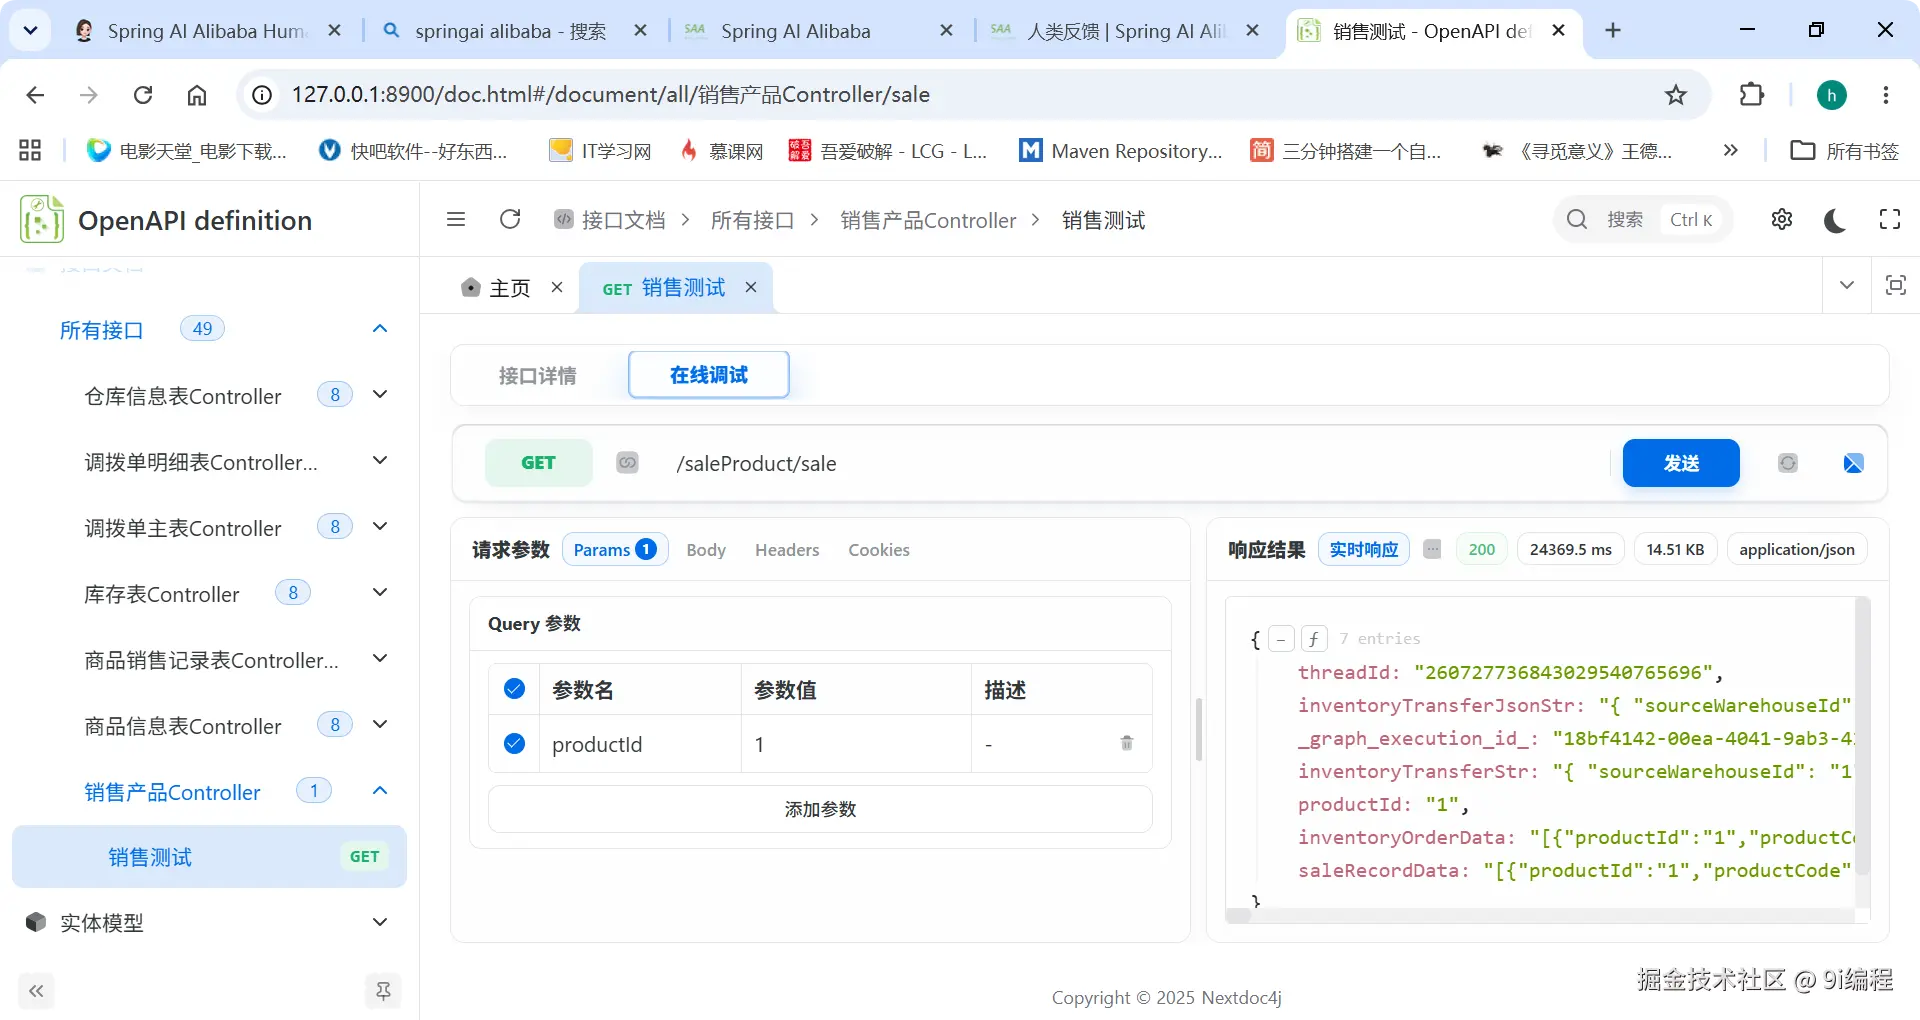The width and height of the screenshot is (1920, 1020).
Task: Open the apps grid in bookmarks bar
Action: coord(30,151)
